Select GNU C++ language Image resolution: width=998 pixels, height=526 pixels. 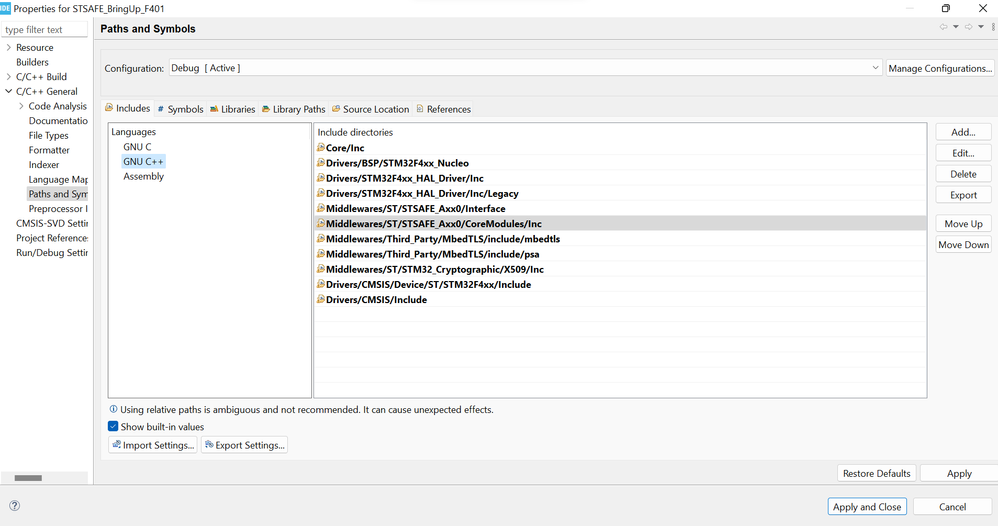point(143,161)
